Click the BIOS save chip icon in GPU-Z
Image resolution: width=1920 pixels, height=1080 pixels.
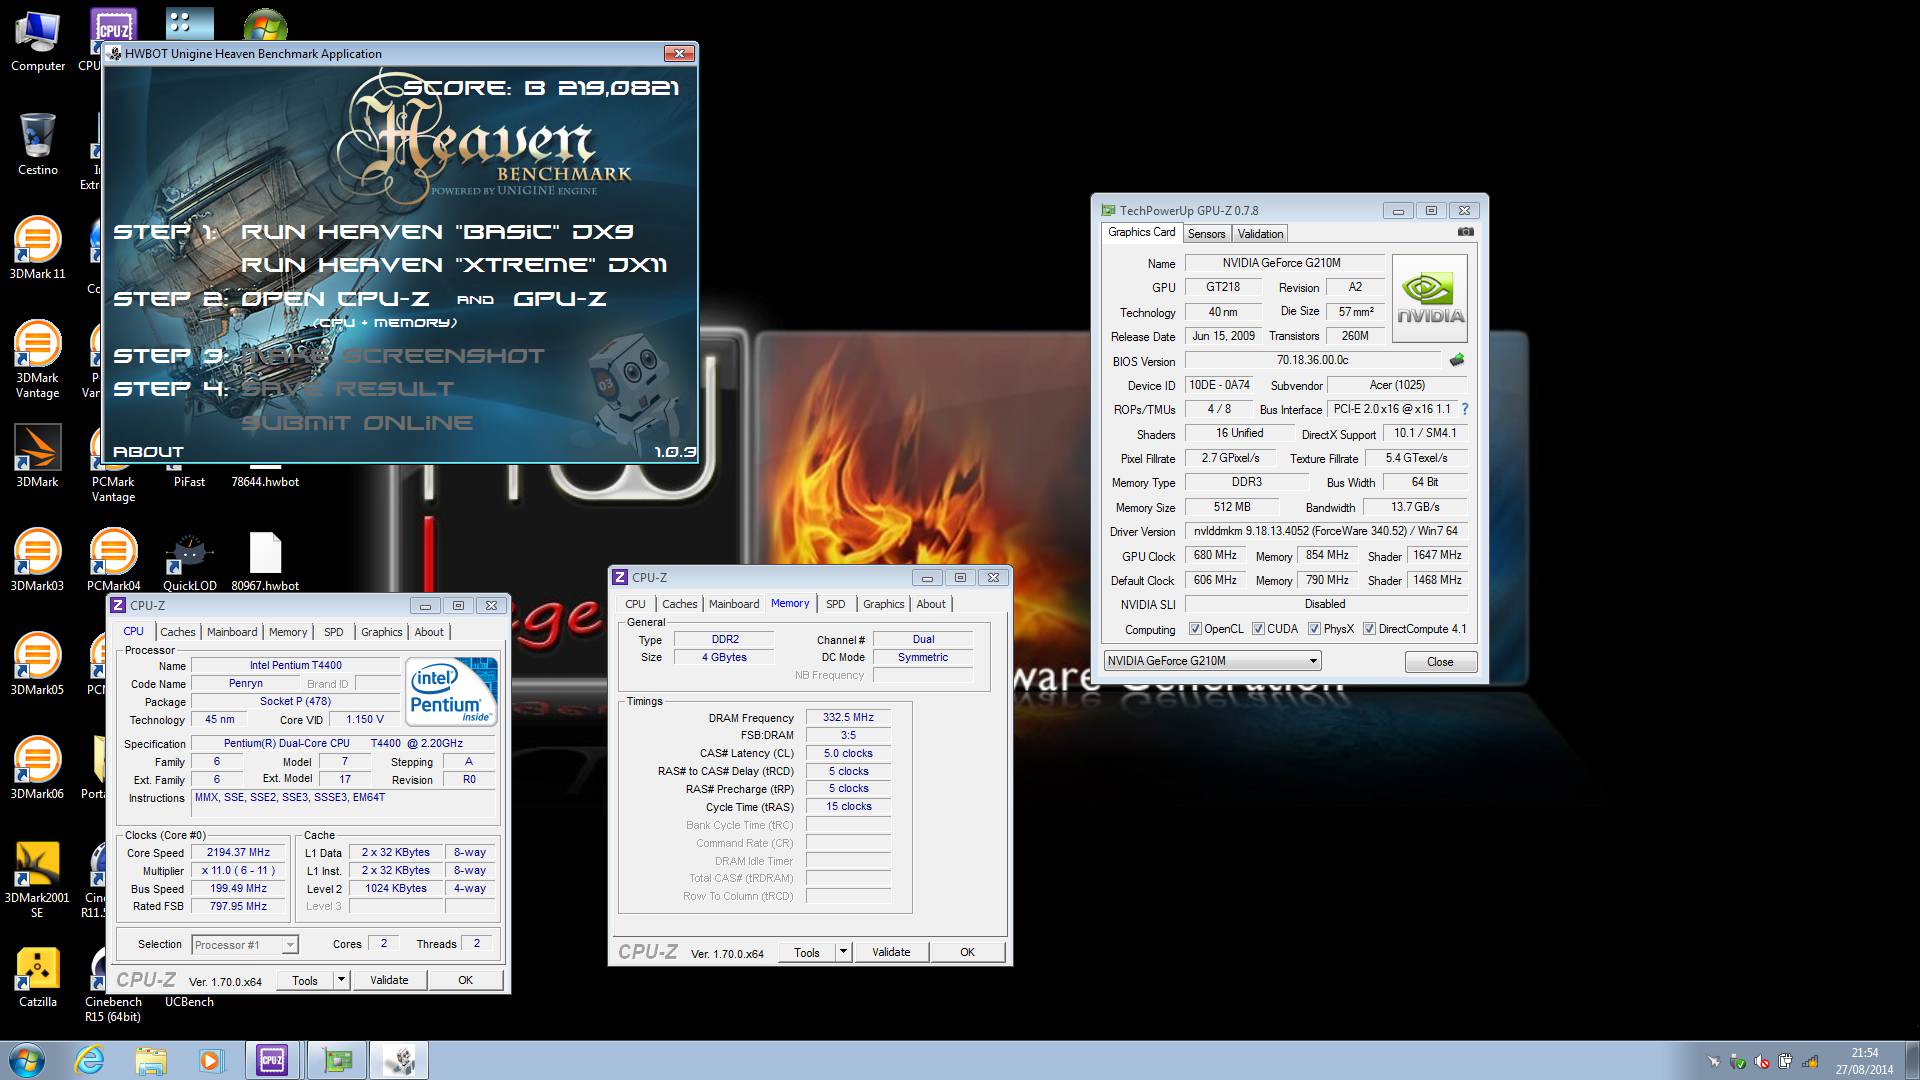click(1457, 360)
